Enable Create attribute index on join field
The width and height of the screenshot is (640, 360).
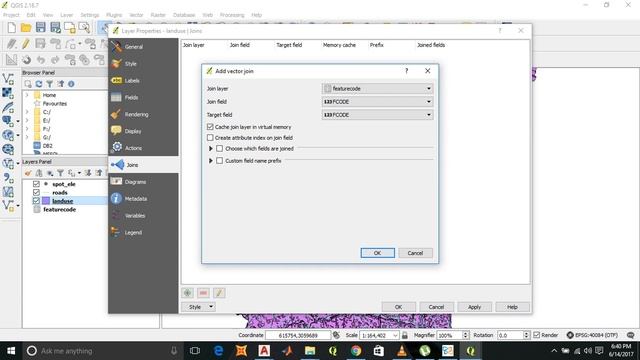[x=210, y=138]
